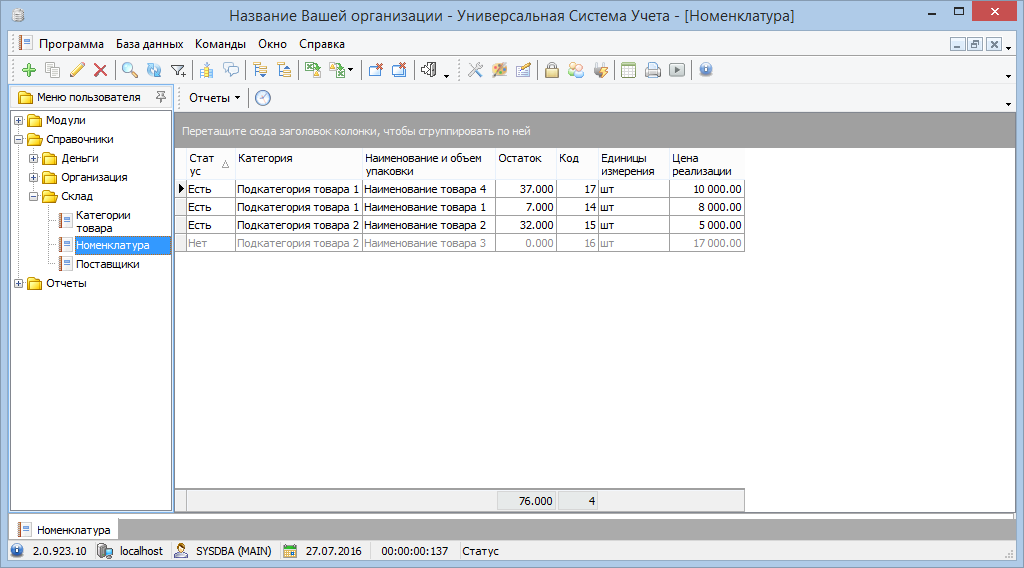
Task: Select Поставщики in the tree
Action: pyautogui.click(x=107, y=265)
